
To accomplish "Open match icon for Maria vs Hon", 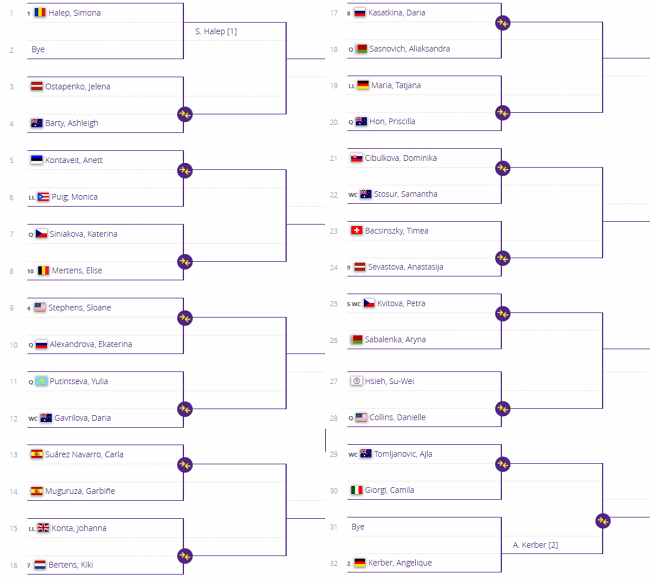I will tap(502, 112).
